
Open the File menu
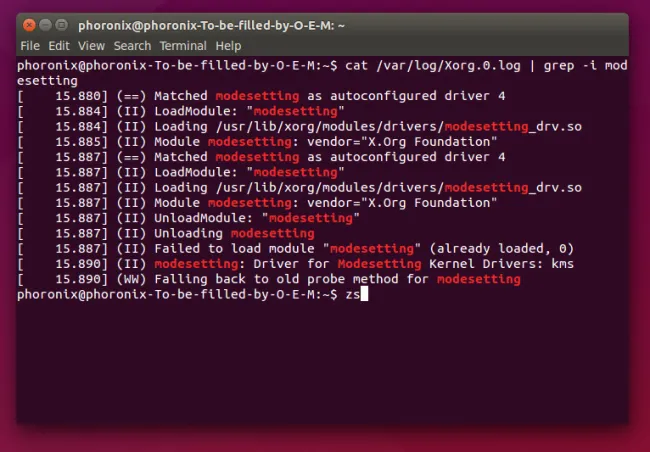pyautogui.click(x=30, y=46)
